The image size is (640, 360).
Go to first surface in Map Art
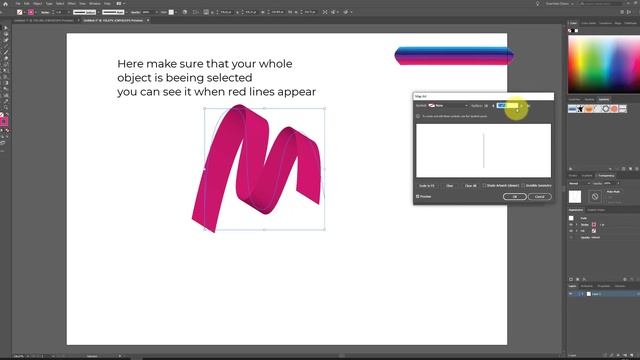coord(486,106)
